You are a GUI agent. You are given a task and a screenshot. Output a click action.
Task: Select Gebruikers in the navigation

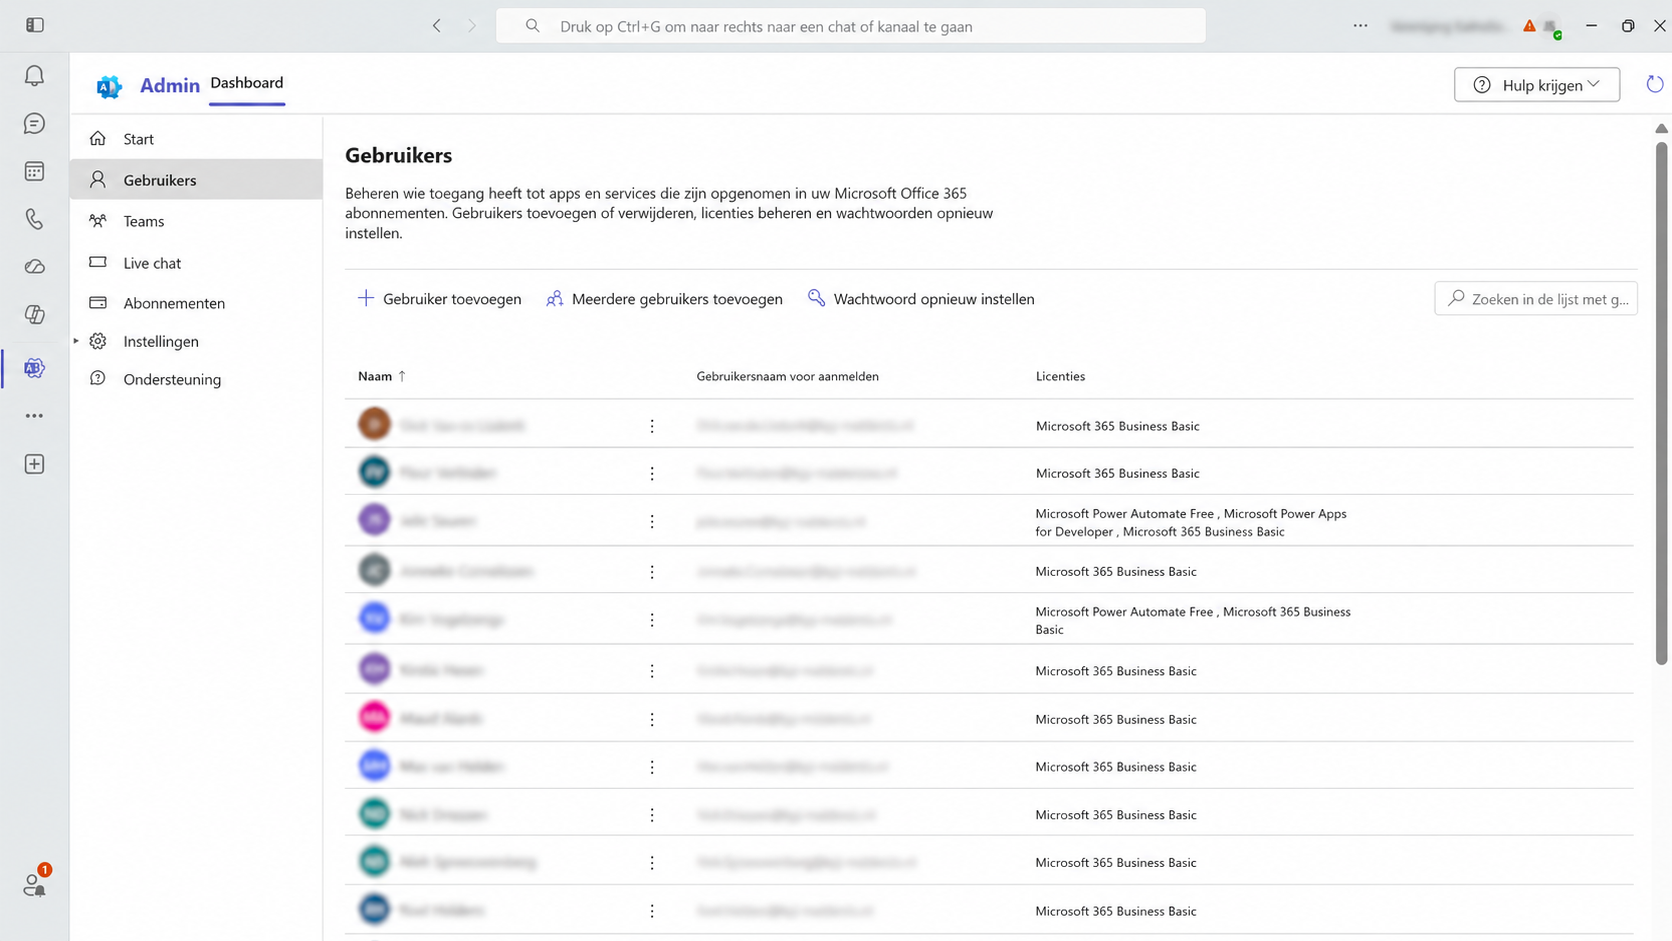196,180
